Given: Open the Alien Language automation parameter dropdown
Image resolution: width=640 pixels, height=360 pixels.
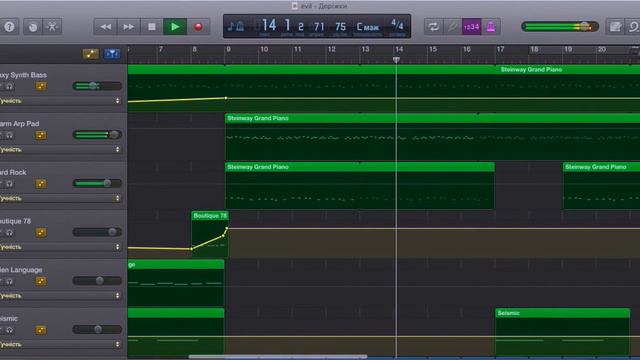Looking at the screenshot, I should [61, 296].
